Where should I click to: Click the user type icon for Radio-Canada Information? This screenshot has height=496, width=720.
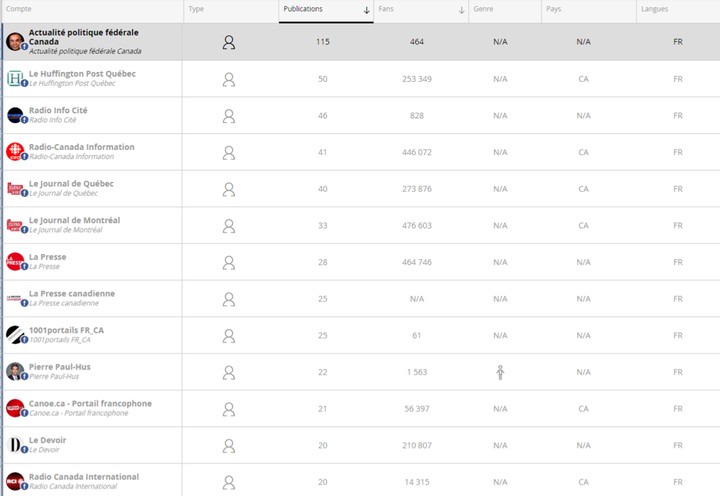click(229, 152)
